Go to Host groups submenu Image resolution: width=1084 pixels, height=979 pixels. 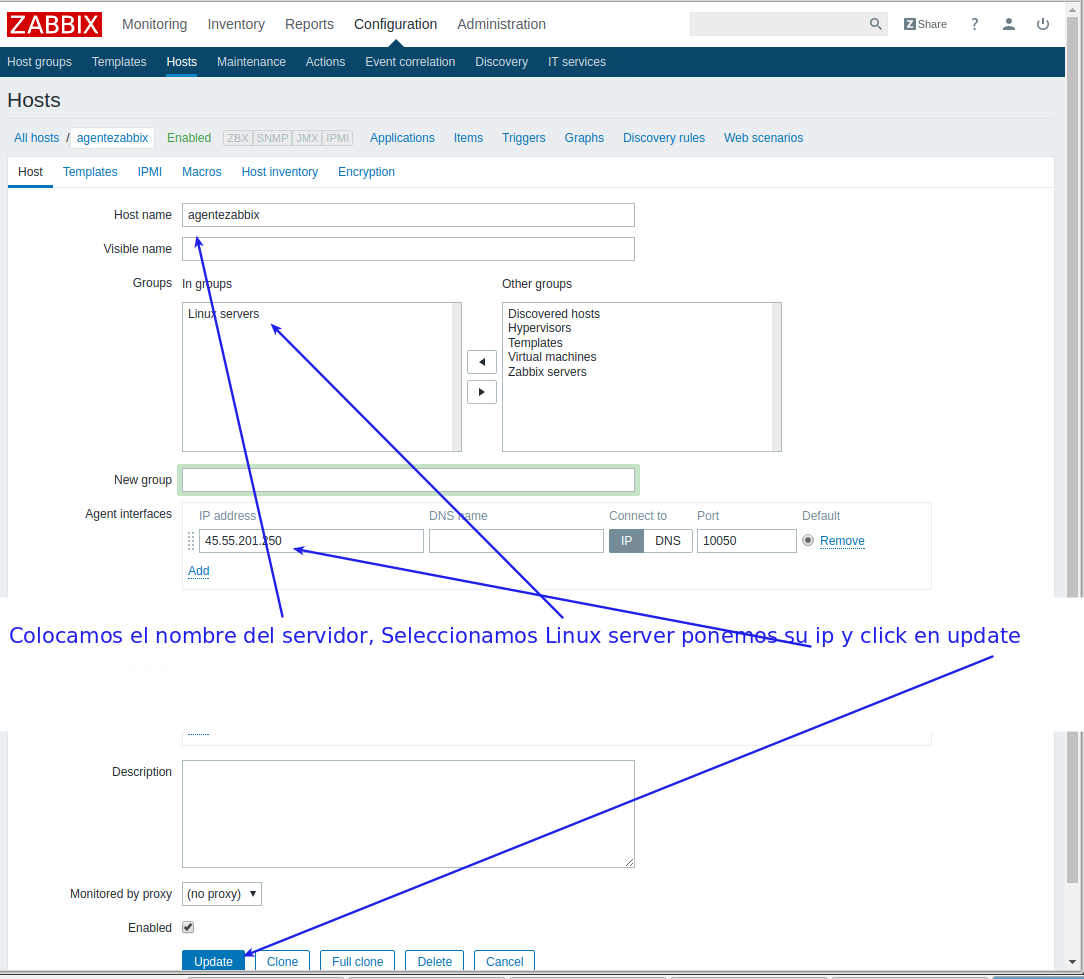pos(39,62)
